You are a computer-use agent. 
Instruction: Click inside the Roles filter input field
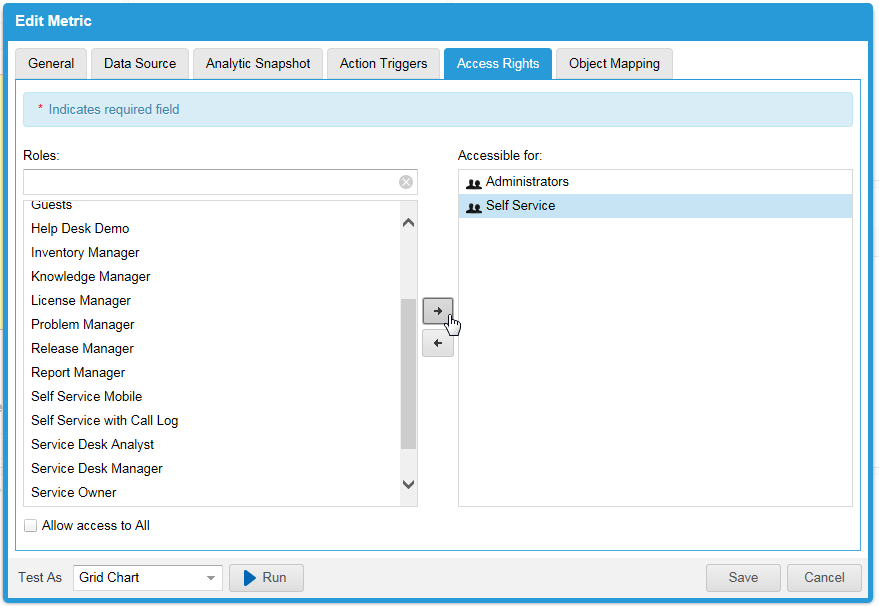200,181
